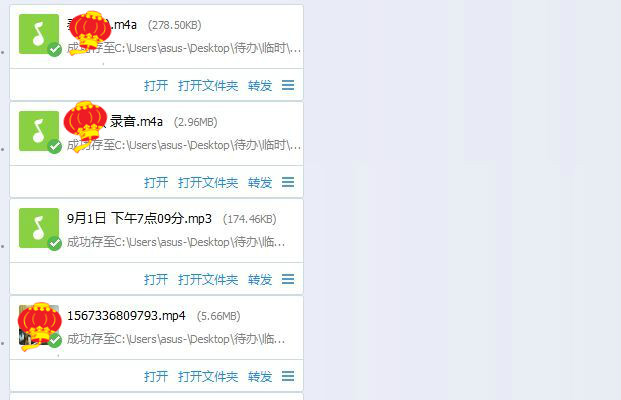Open more options menu for 2.96MB recording
This screenshot has width=621, height=400.
[x=288, y=182]
